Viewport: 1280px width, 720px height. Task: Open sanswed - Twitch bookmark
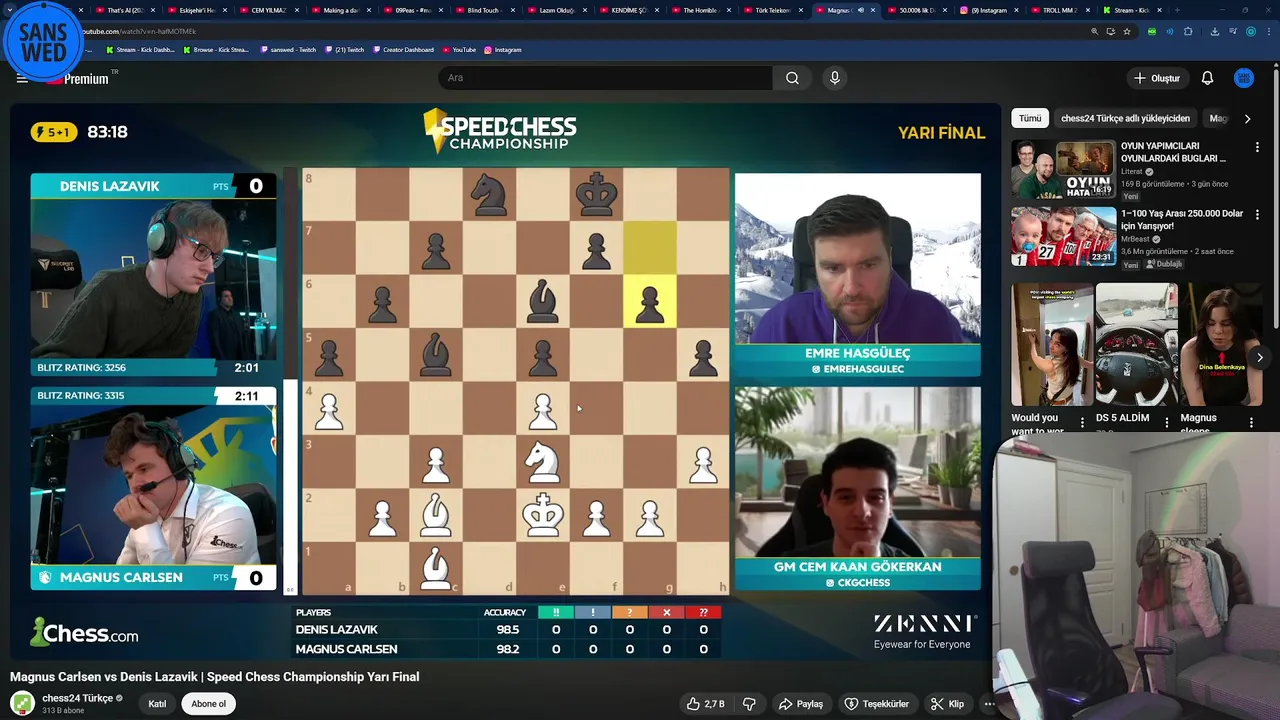pos(286,49)
